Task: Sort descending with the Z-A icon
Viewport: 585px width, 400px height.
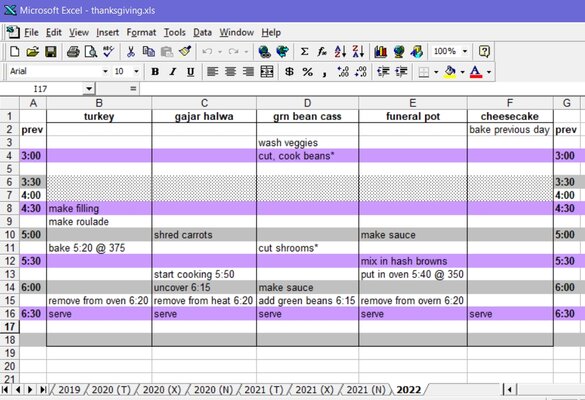Action: click(x=358, y=51)
